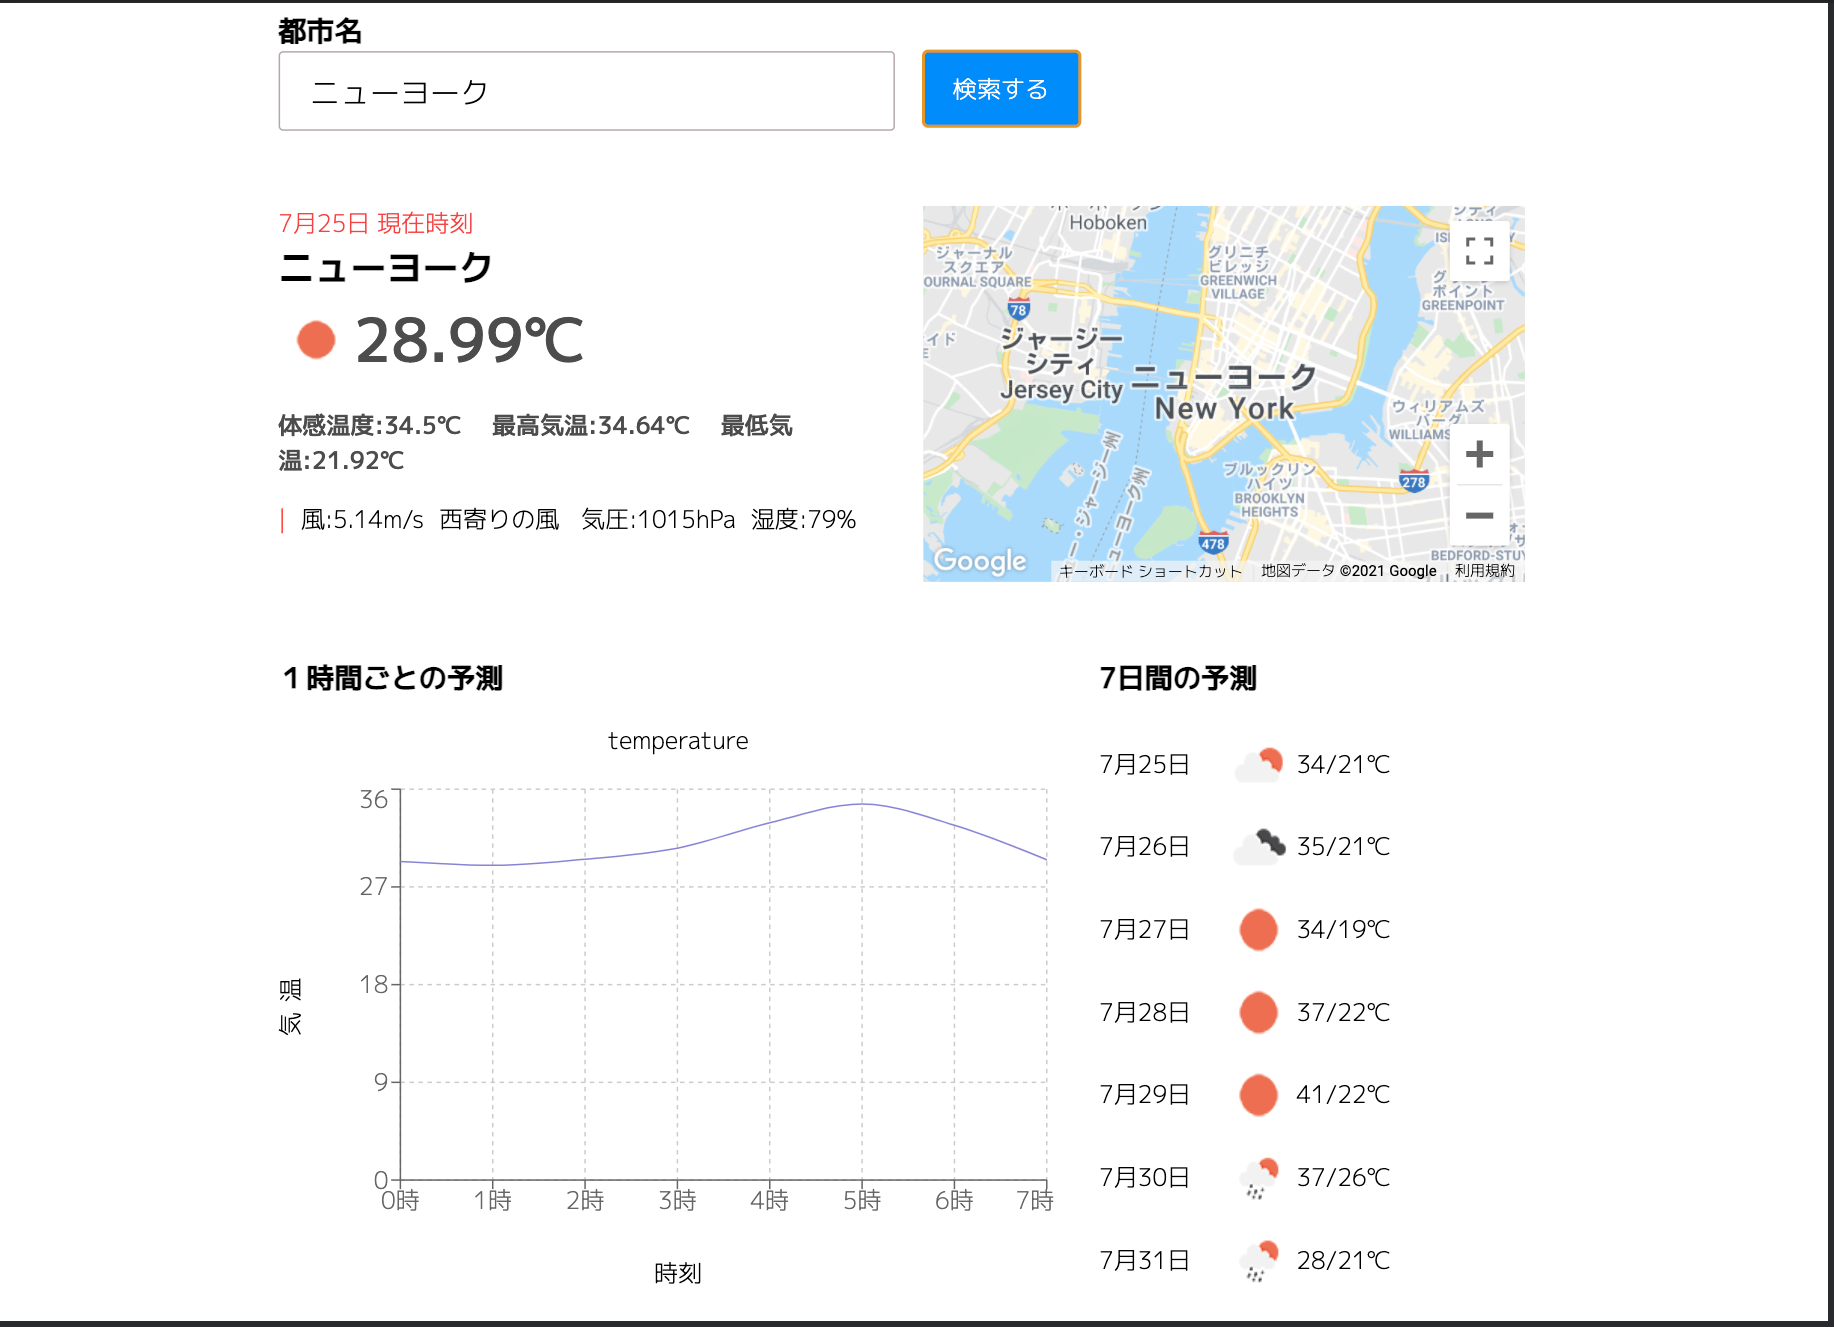Click the Interstate 278 shield on map
1834x1327 pixels.
click(1413, 481)
